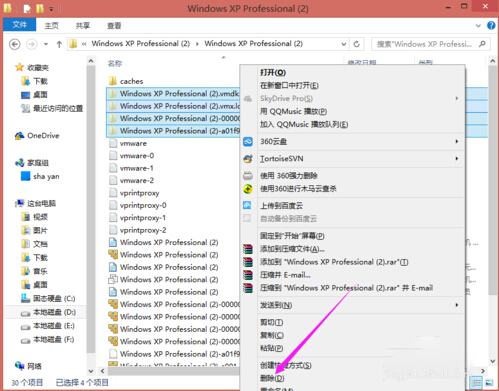Viewport: 499px width, 391px height.
Task: Select 这台电脑 in navigation pane
Action: pos(41,203)
